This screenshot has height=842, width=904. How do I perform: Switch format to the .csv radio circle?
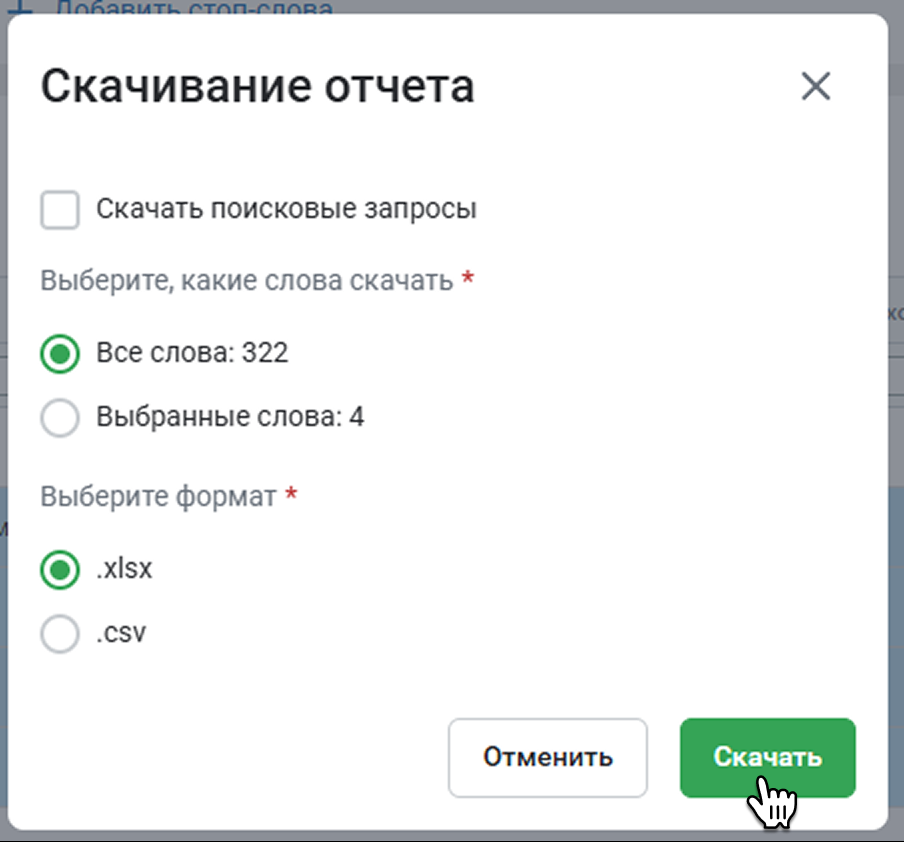click(x=60, y=633)
